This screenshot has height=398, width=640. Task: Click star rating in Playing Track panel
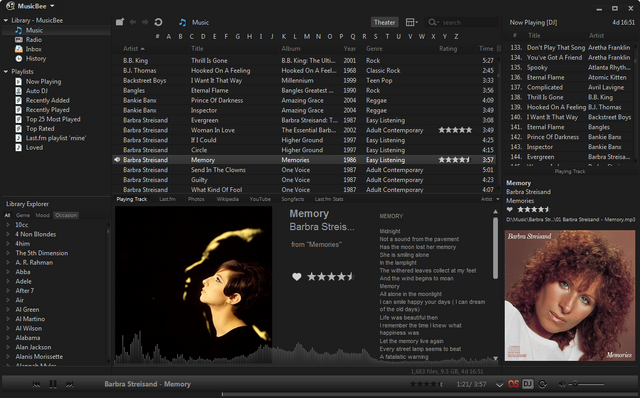(x=331, y=277)
